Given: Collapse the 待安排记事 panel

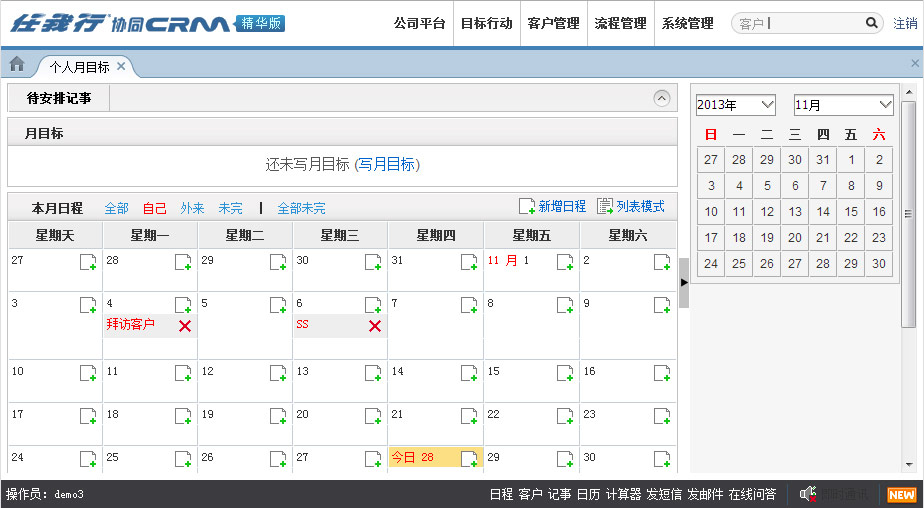Looking at the screenshot, I should pos(661,98).
